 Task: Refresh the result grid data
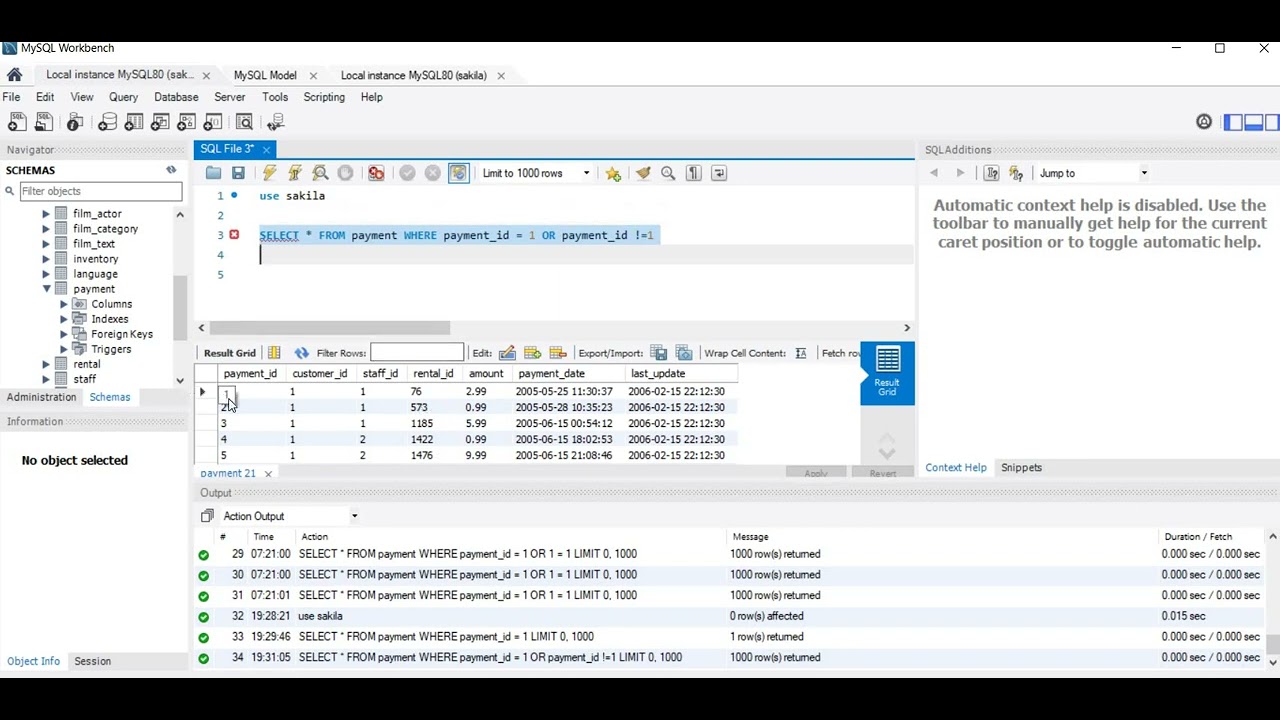(x=302, y=353)
